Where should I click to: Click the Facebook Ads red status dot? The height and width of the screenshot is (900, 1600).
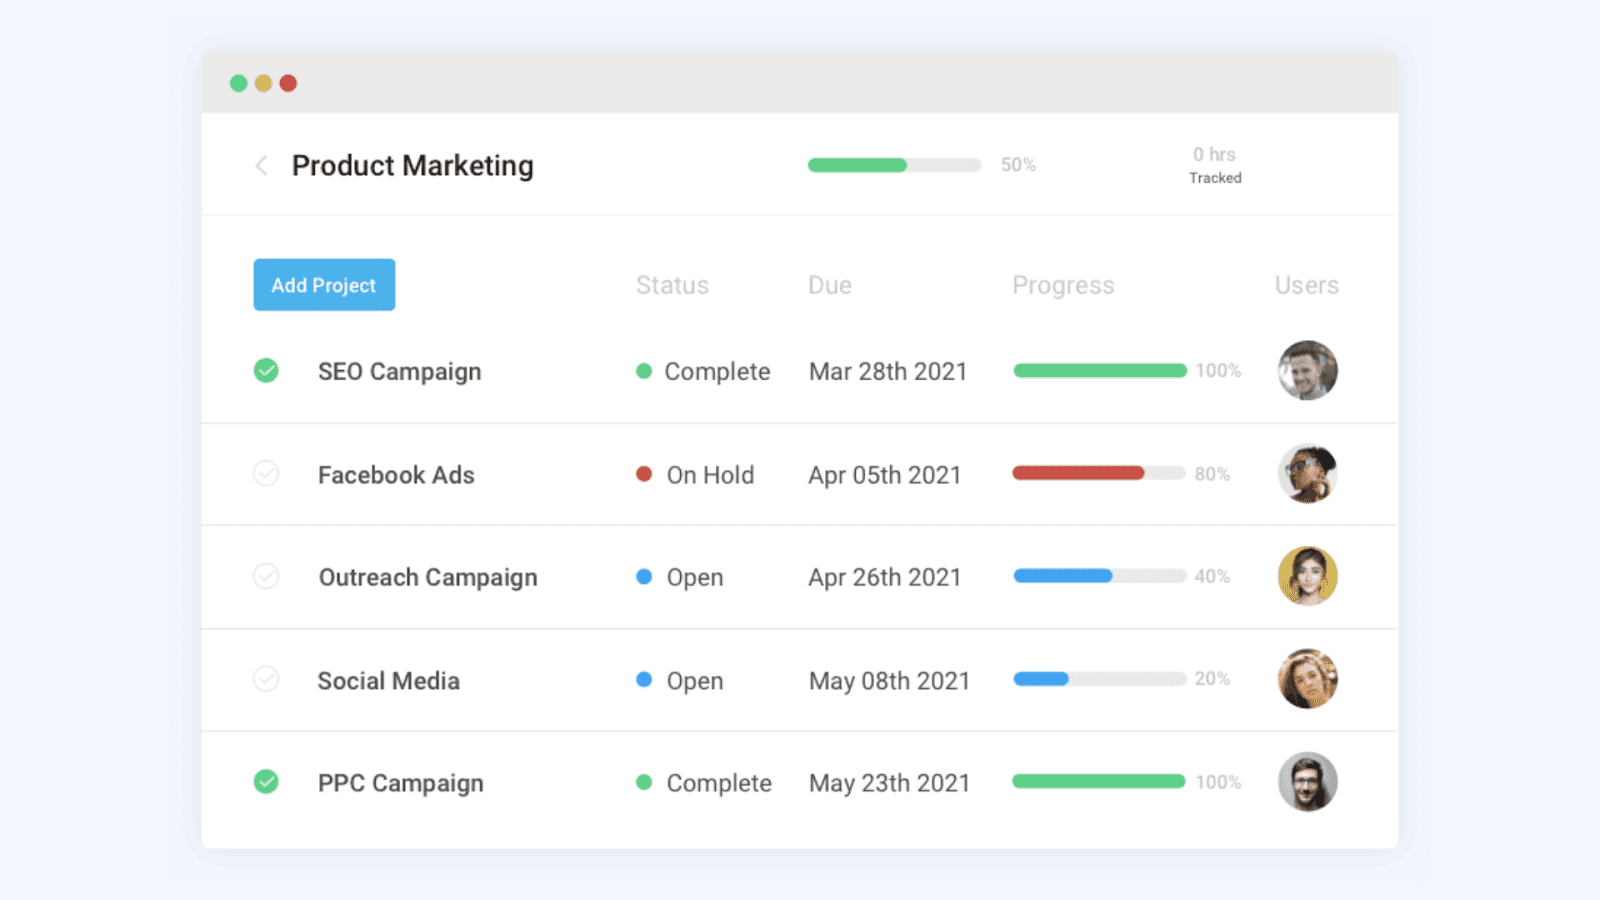coord(644,474)
